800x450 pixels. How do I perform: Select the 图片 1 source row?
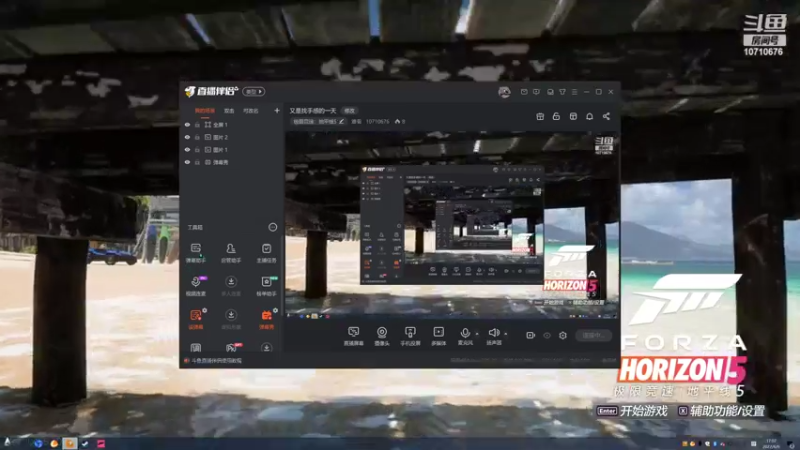pos(232,149)
